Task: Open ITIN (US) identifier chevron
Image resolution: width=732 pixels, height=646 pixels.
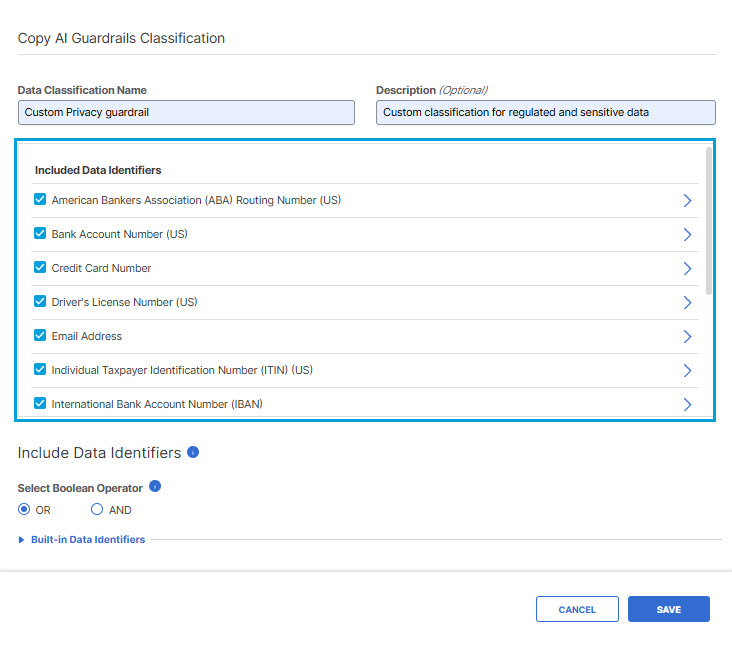Action: click(687, 371)
